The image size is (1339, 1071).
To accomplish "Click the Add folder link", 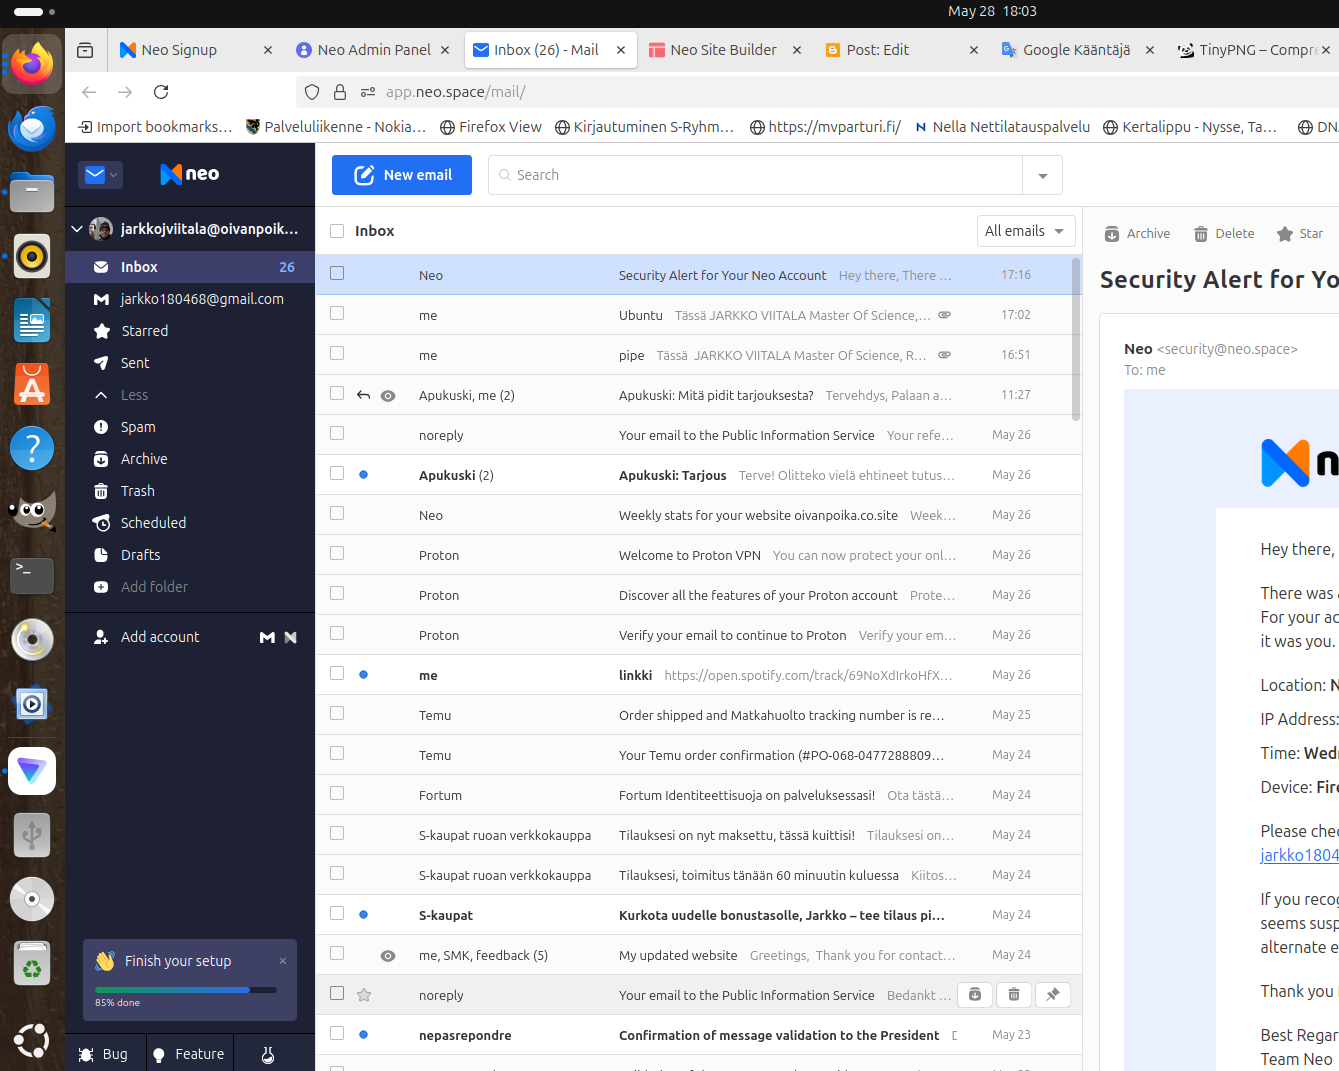I will tap(154, 587).
